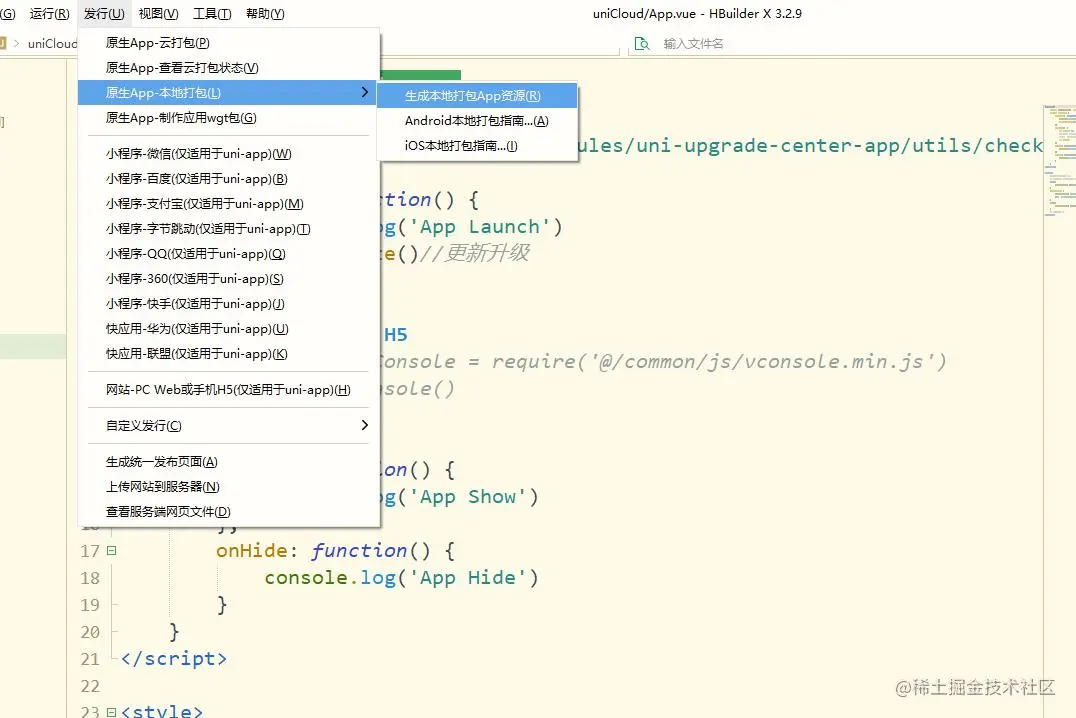
Task: Open the 发行(U) menu
Action: point(104,14)
